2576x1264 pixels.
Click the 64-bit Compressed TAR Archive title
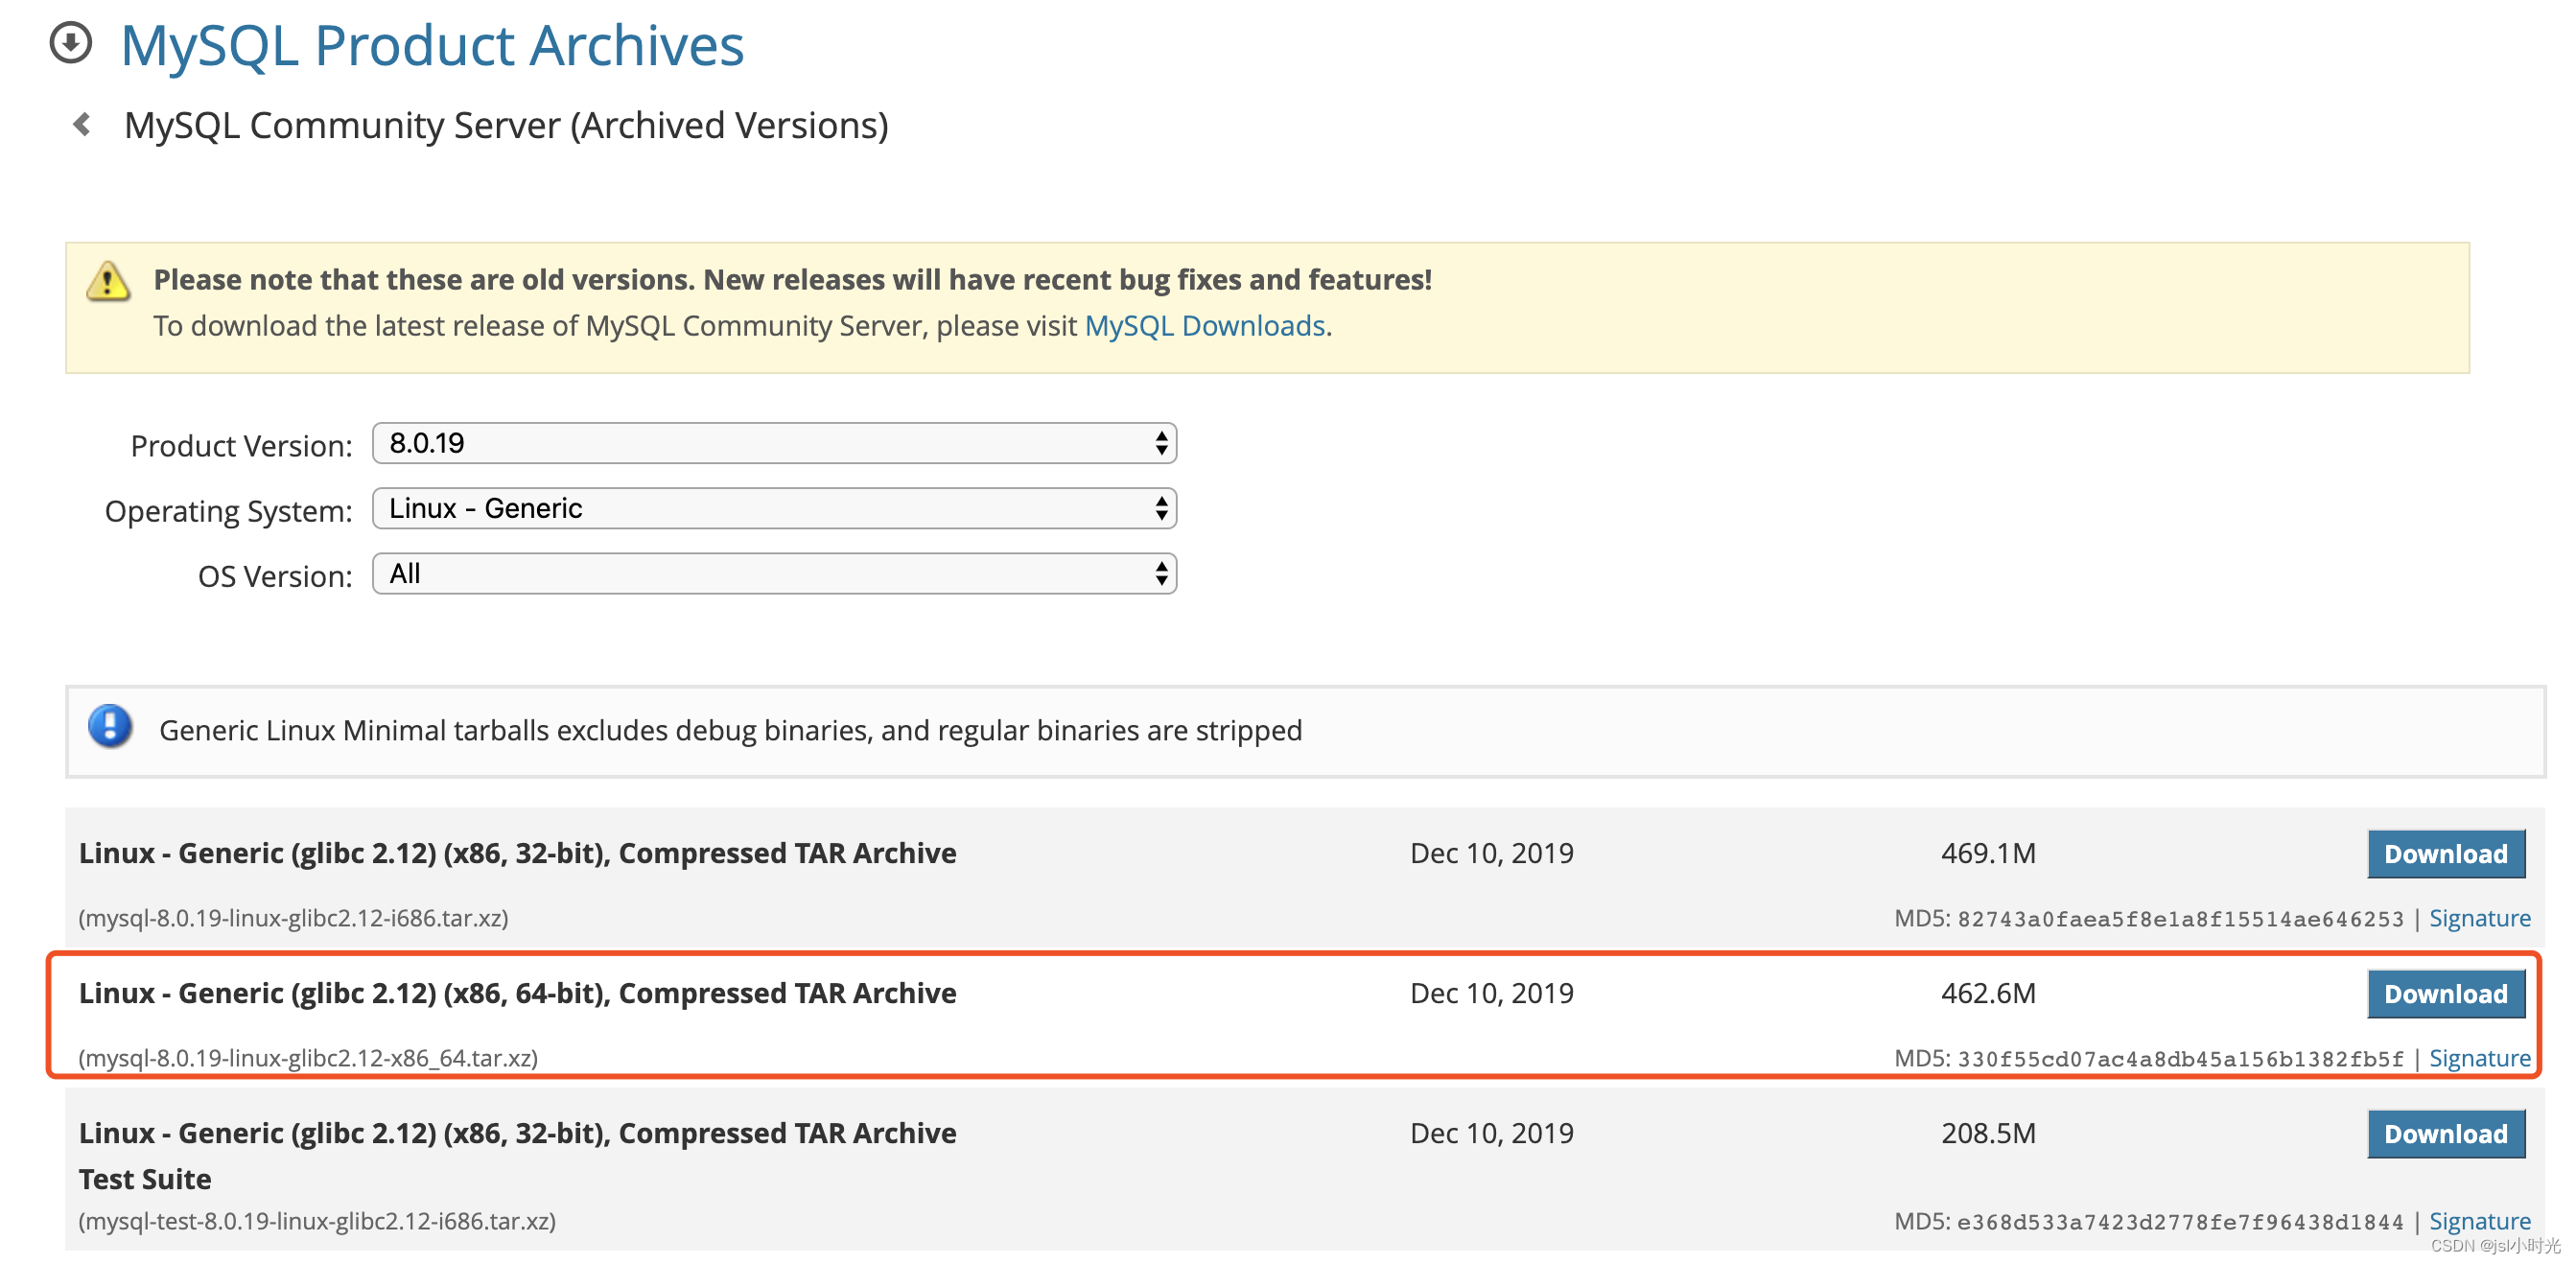pyautogui.click(x=517, y=993)
